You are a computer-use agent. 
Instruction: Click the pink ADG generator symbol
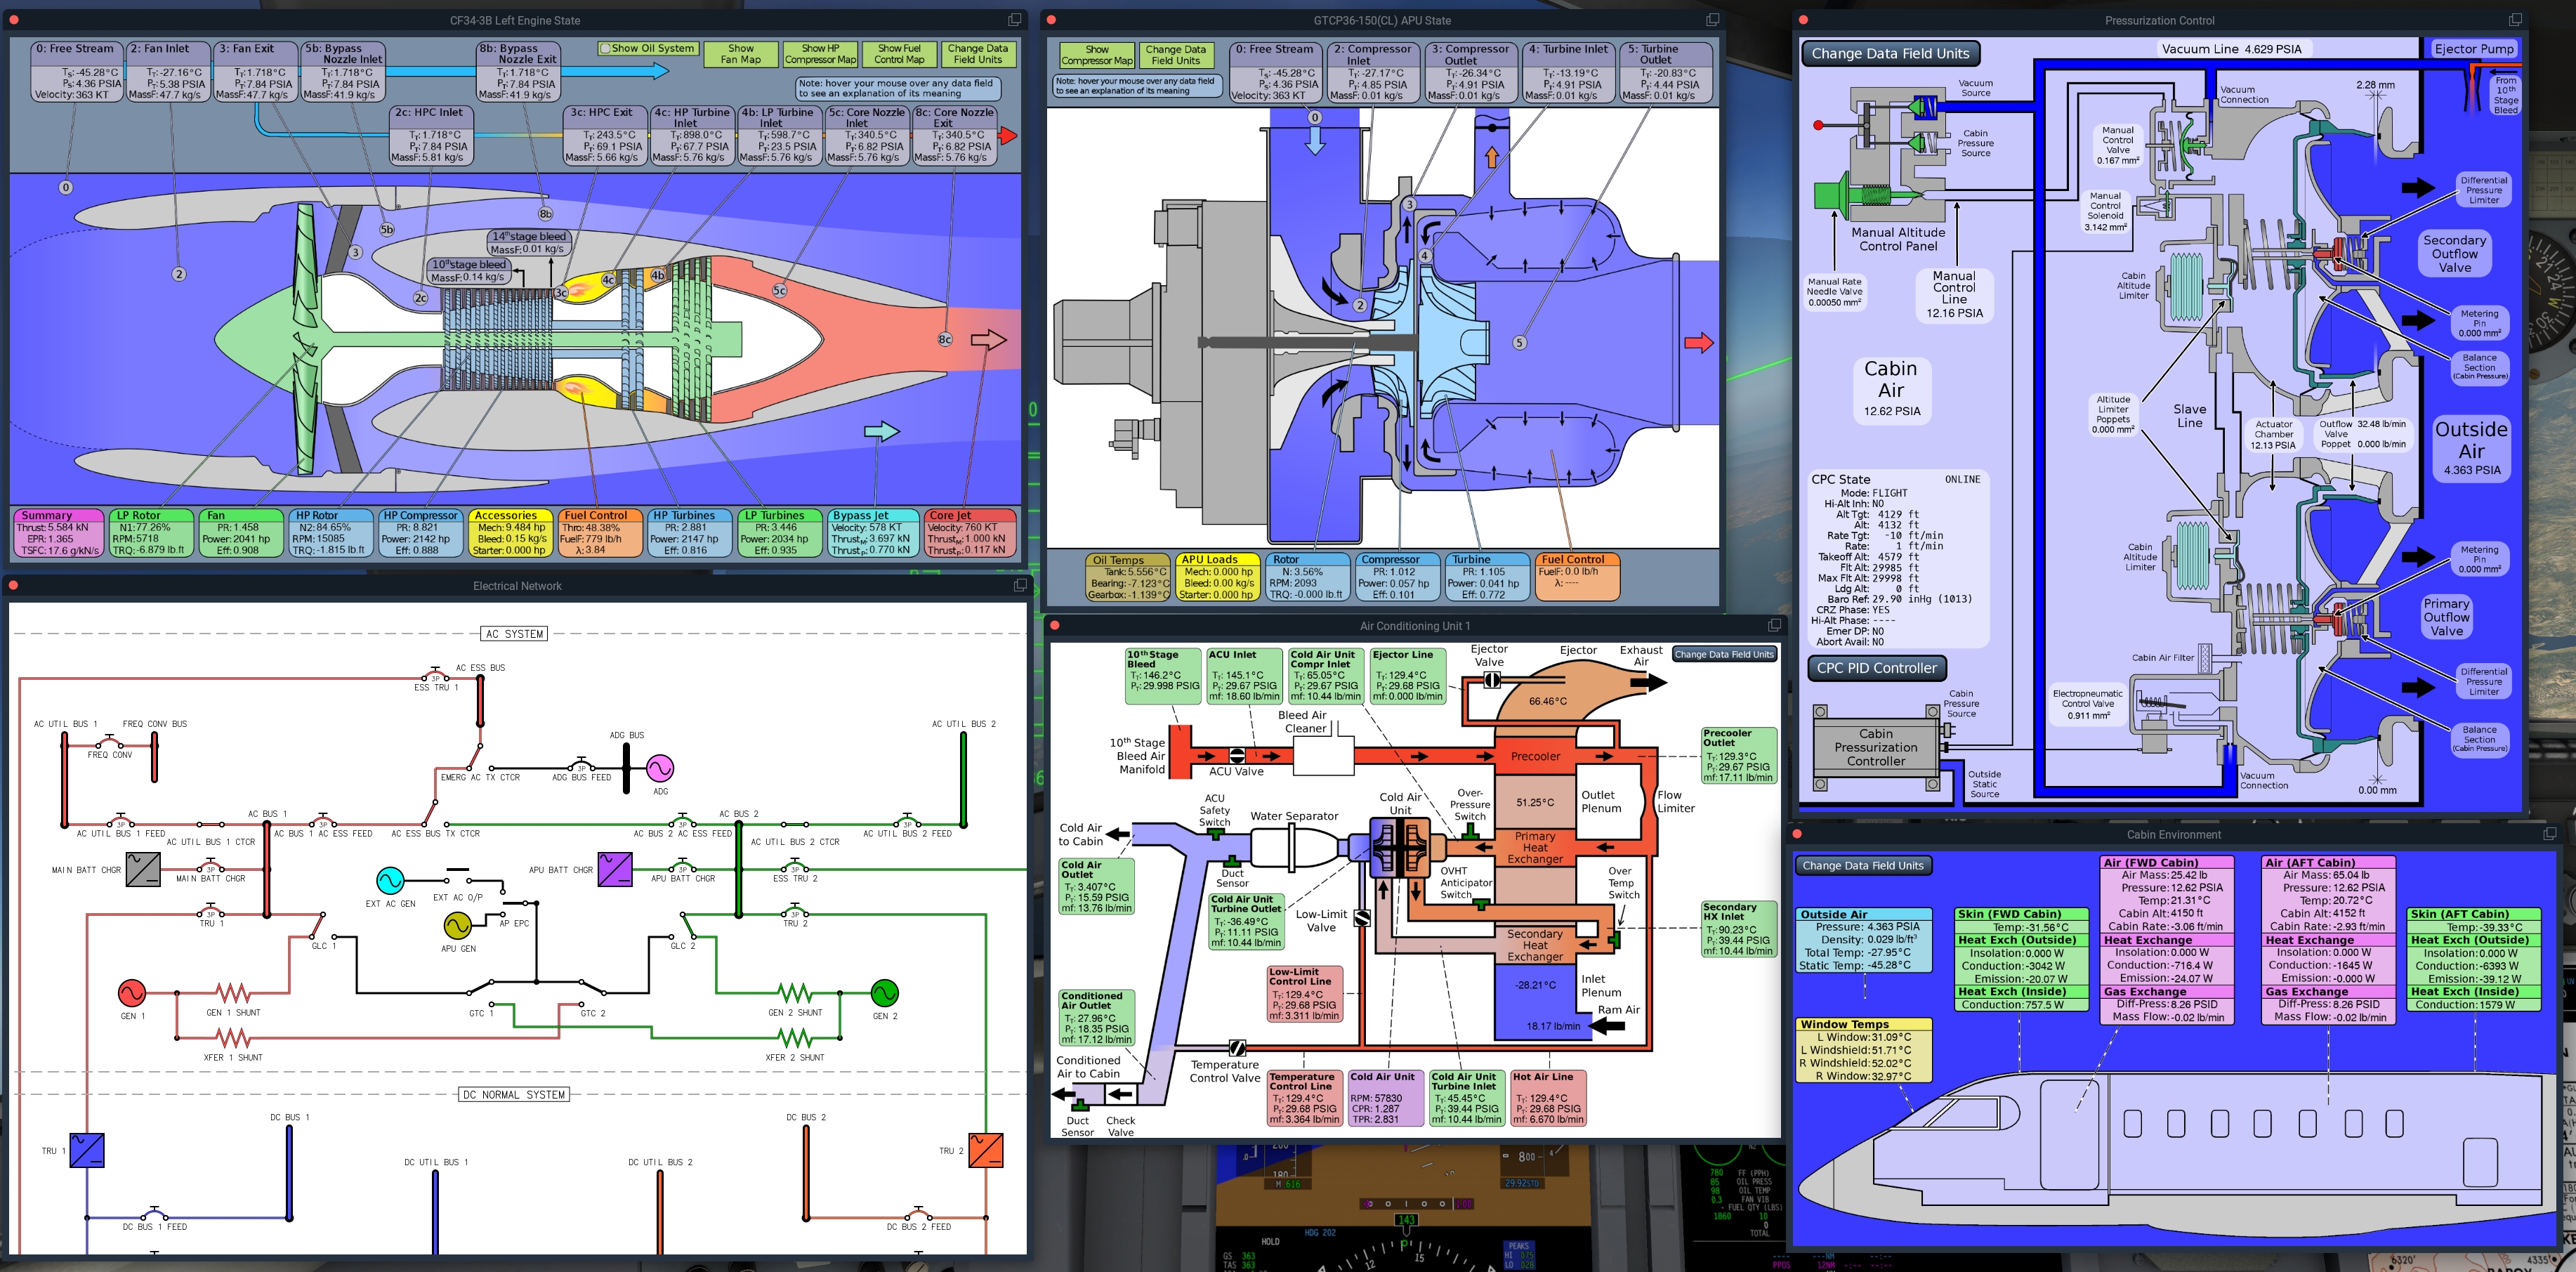point(659,768)
